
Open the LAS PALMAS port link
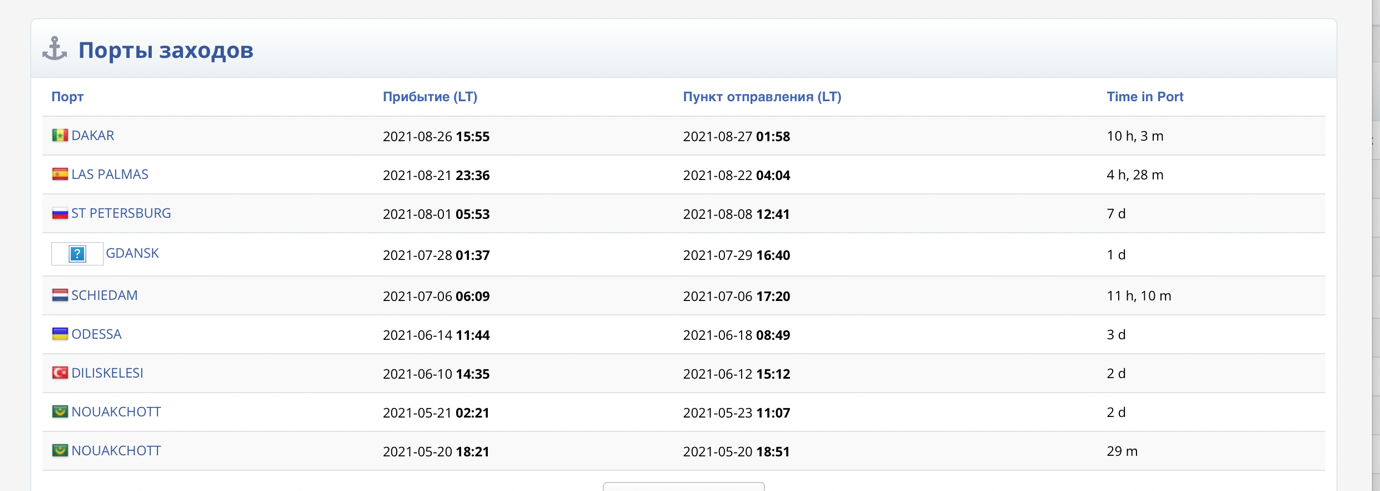point(109,174)
